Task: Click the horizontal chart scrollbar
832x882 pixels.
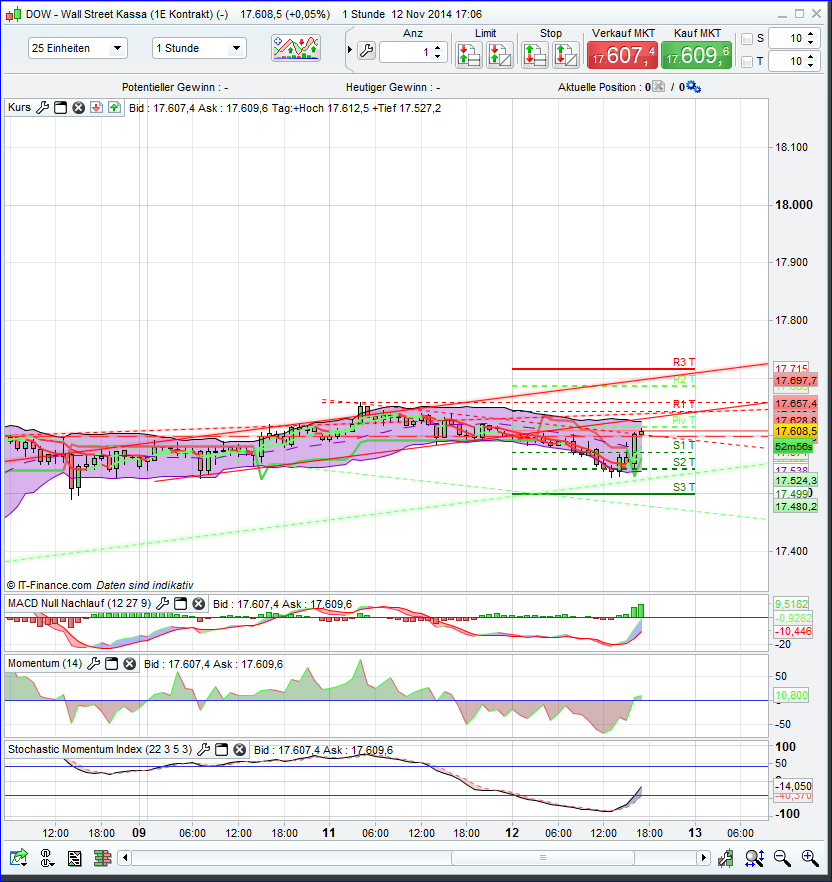Action: tap(545, 857)
